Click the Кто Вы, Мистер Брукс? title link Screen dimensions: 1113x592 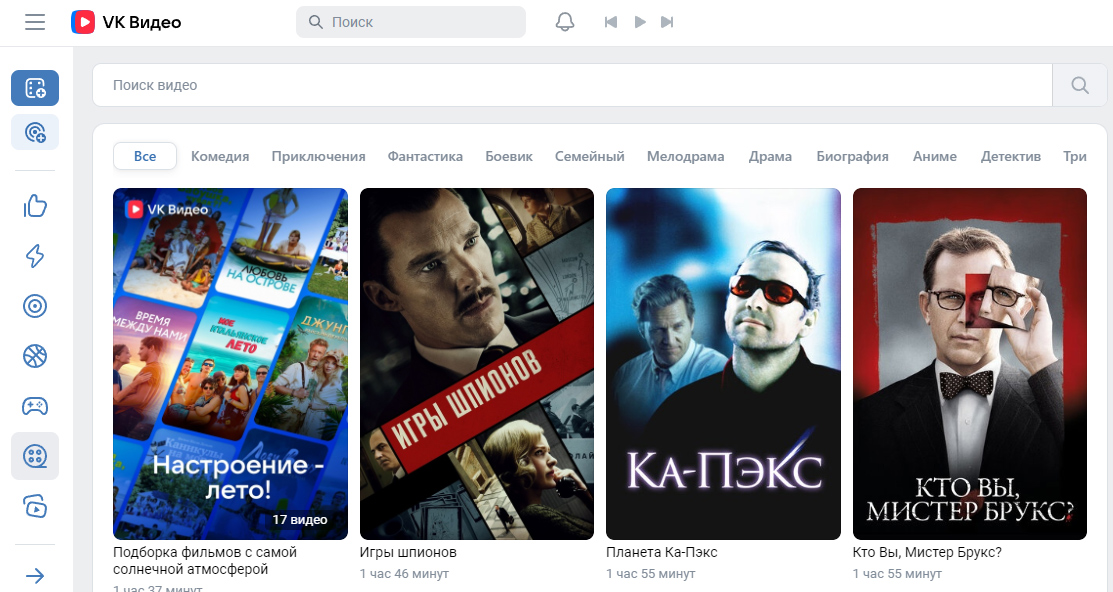click(927, 552)
